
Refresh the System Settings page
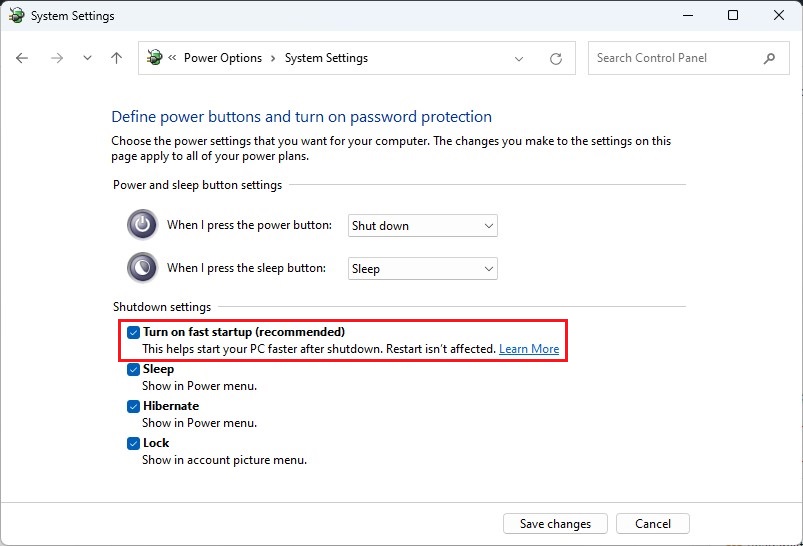click(556, 58)
